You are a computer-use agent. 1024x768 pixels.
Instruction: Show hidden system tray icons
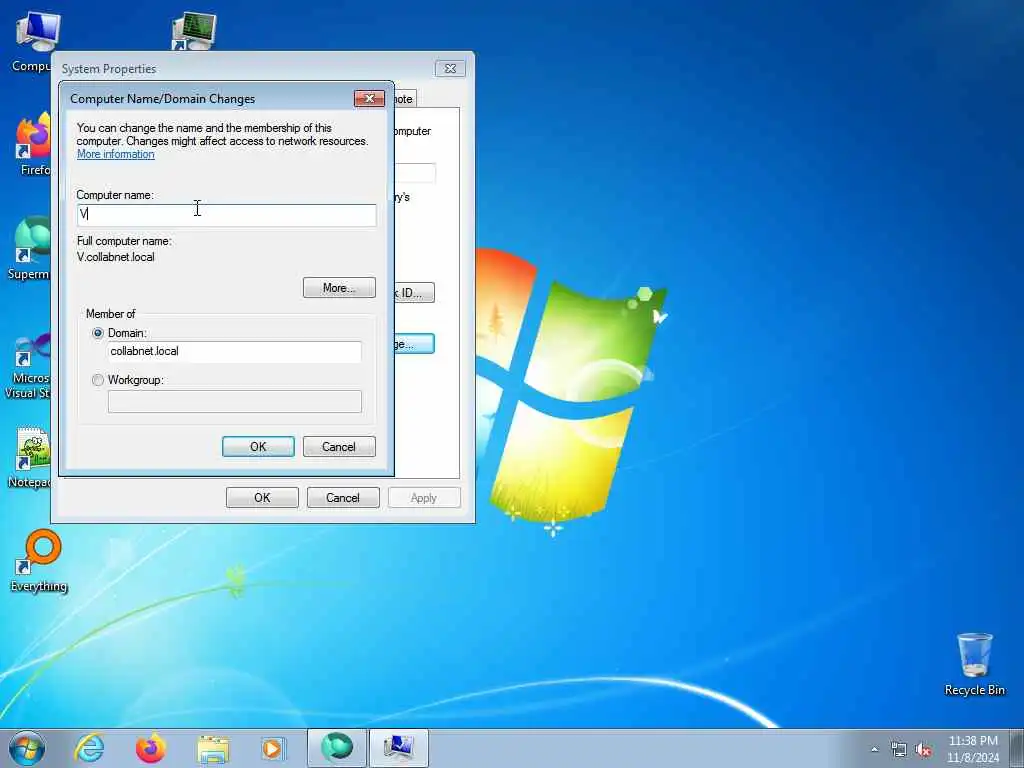[x=874, y=749]
